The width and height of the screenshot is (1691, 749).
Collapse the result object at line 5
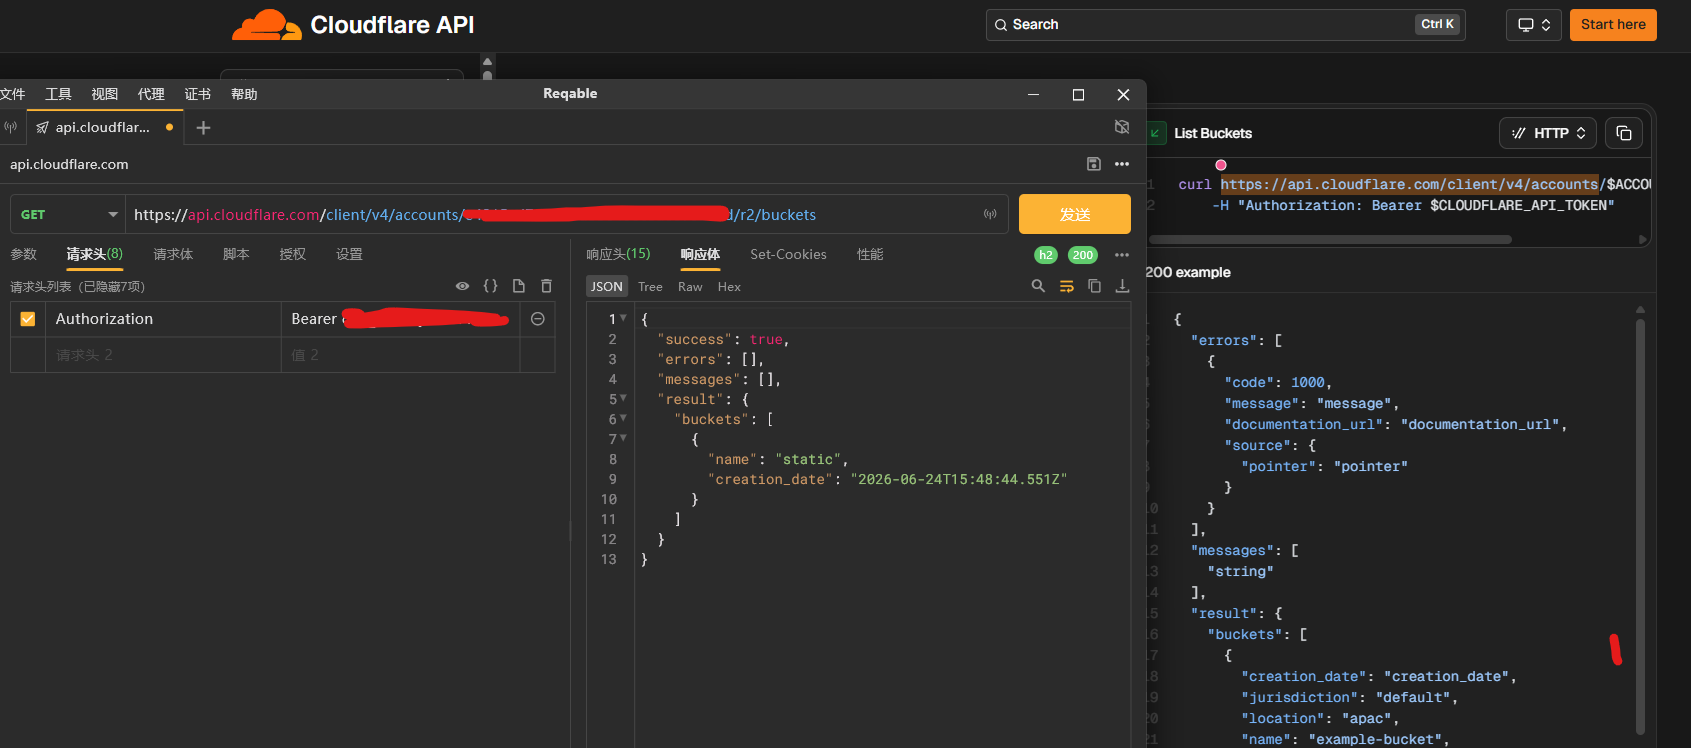point(623,398)
